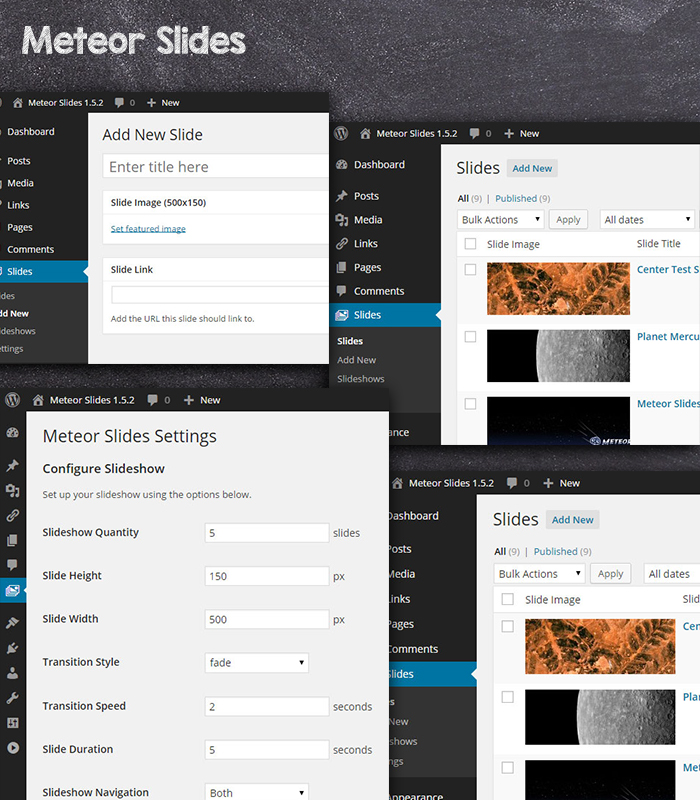
Task: Check the Planet Mercury slide checkbox in the upper Slides list
Action: pos(470,337)
